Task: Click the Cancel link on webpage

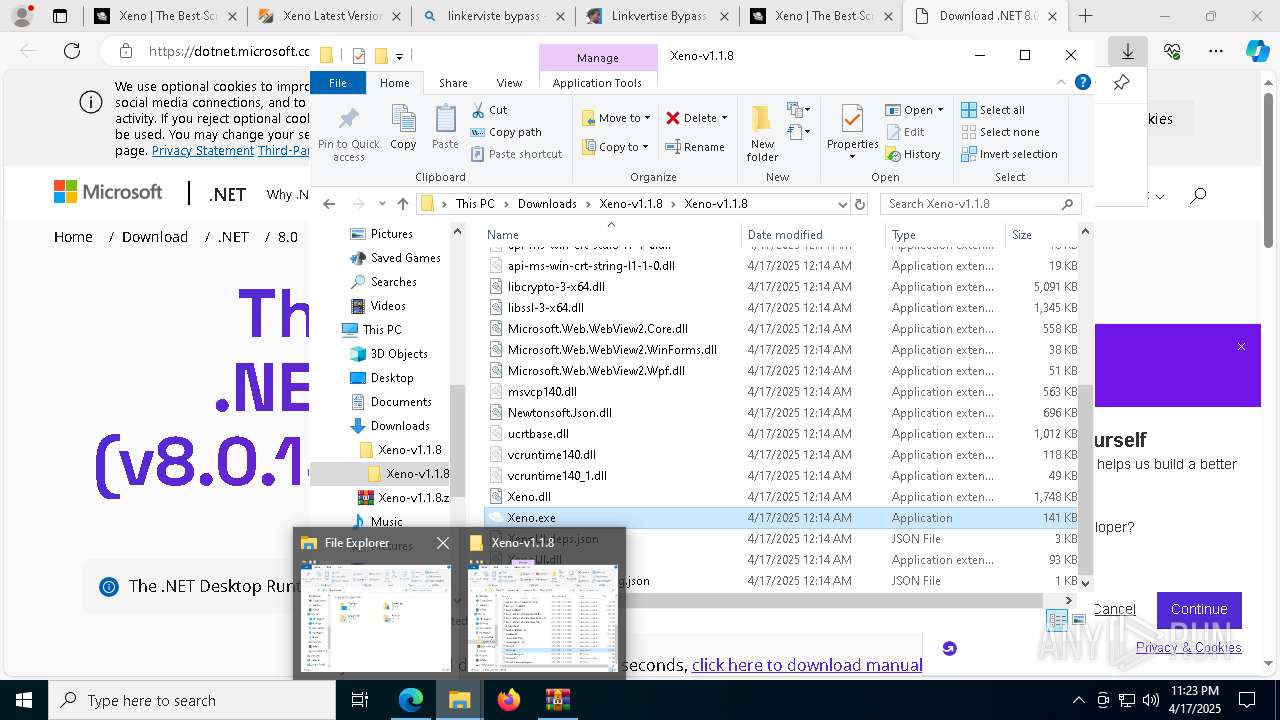Action: 1114,609
